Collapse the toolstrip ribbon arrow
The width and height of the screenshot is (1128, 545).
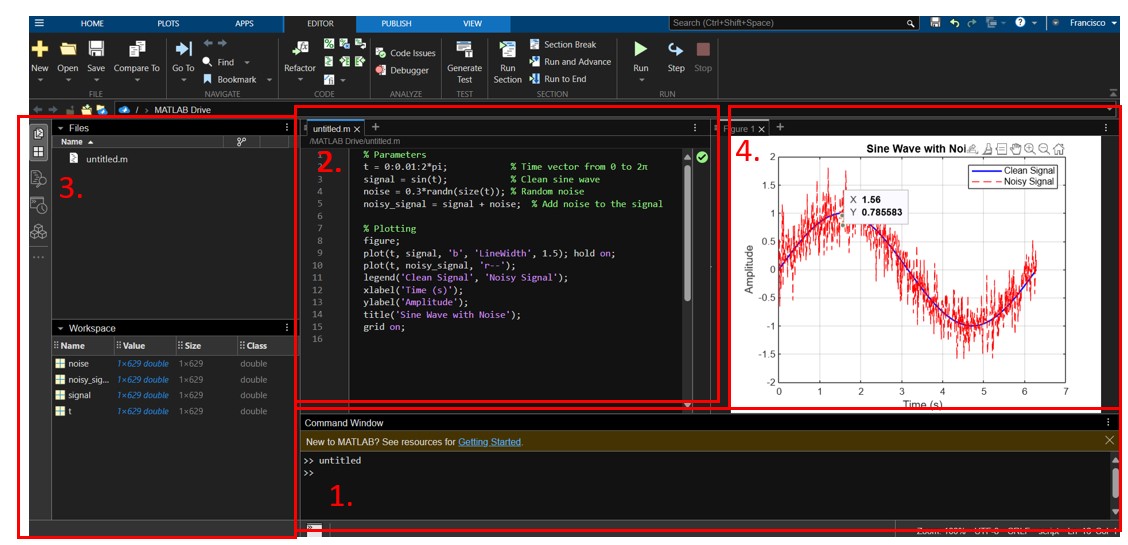[1114, 93]
